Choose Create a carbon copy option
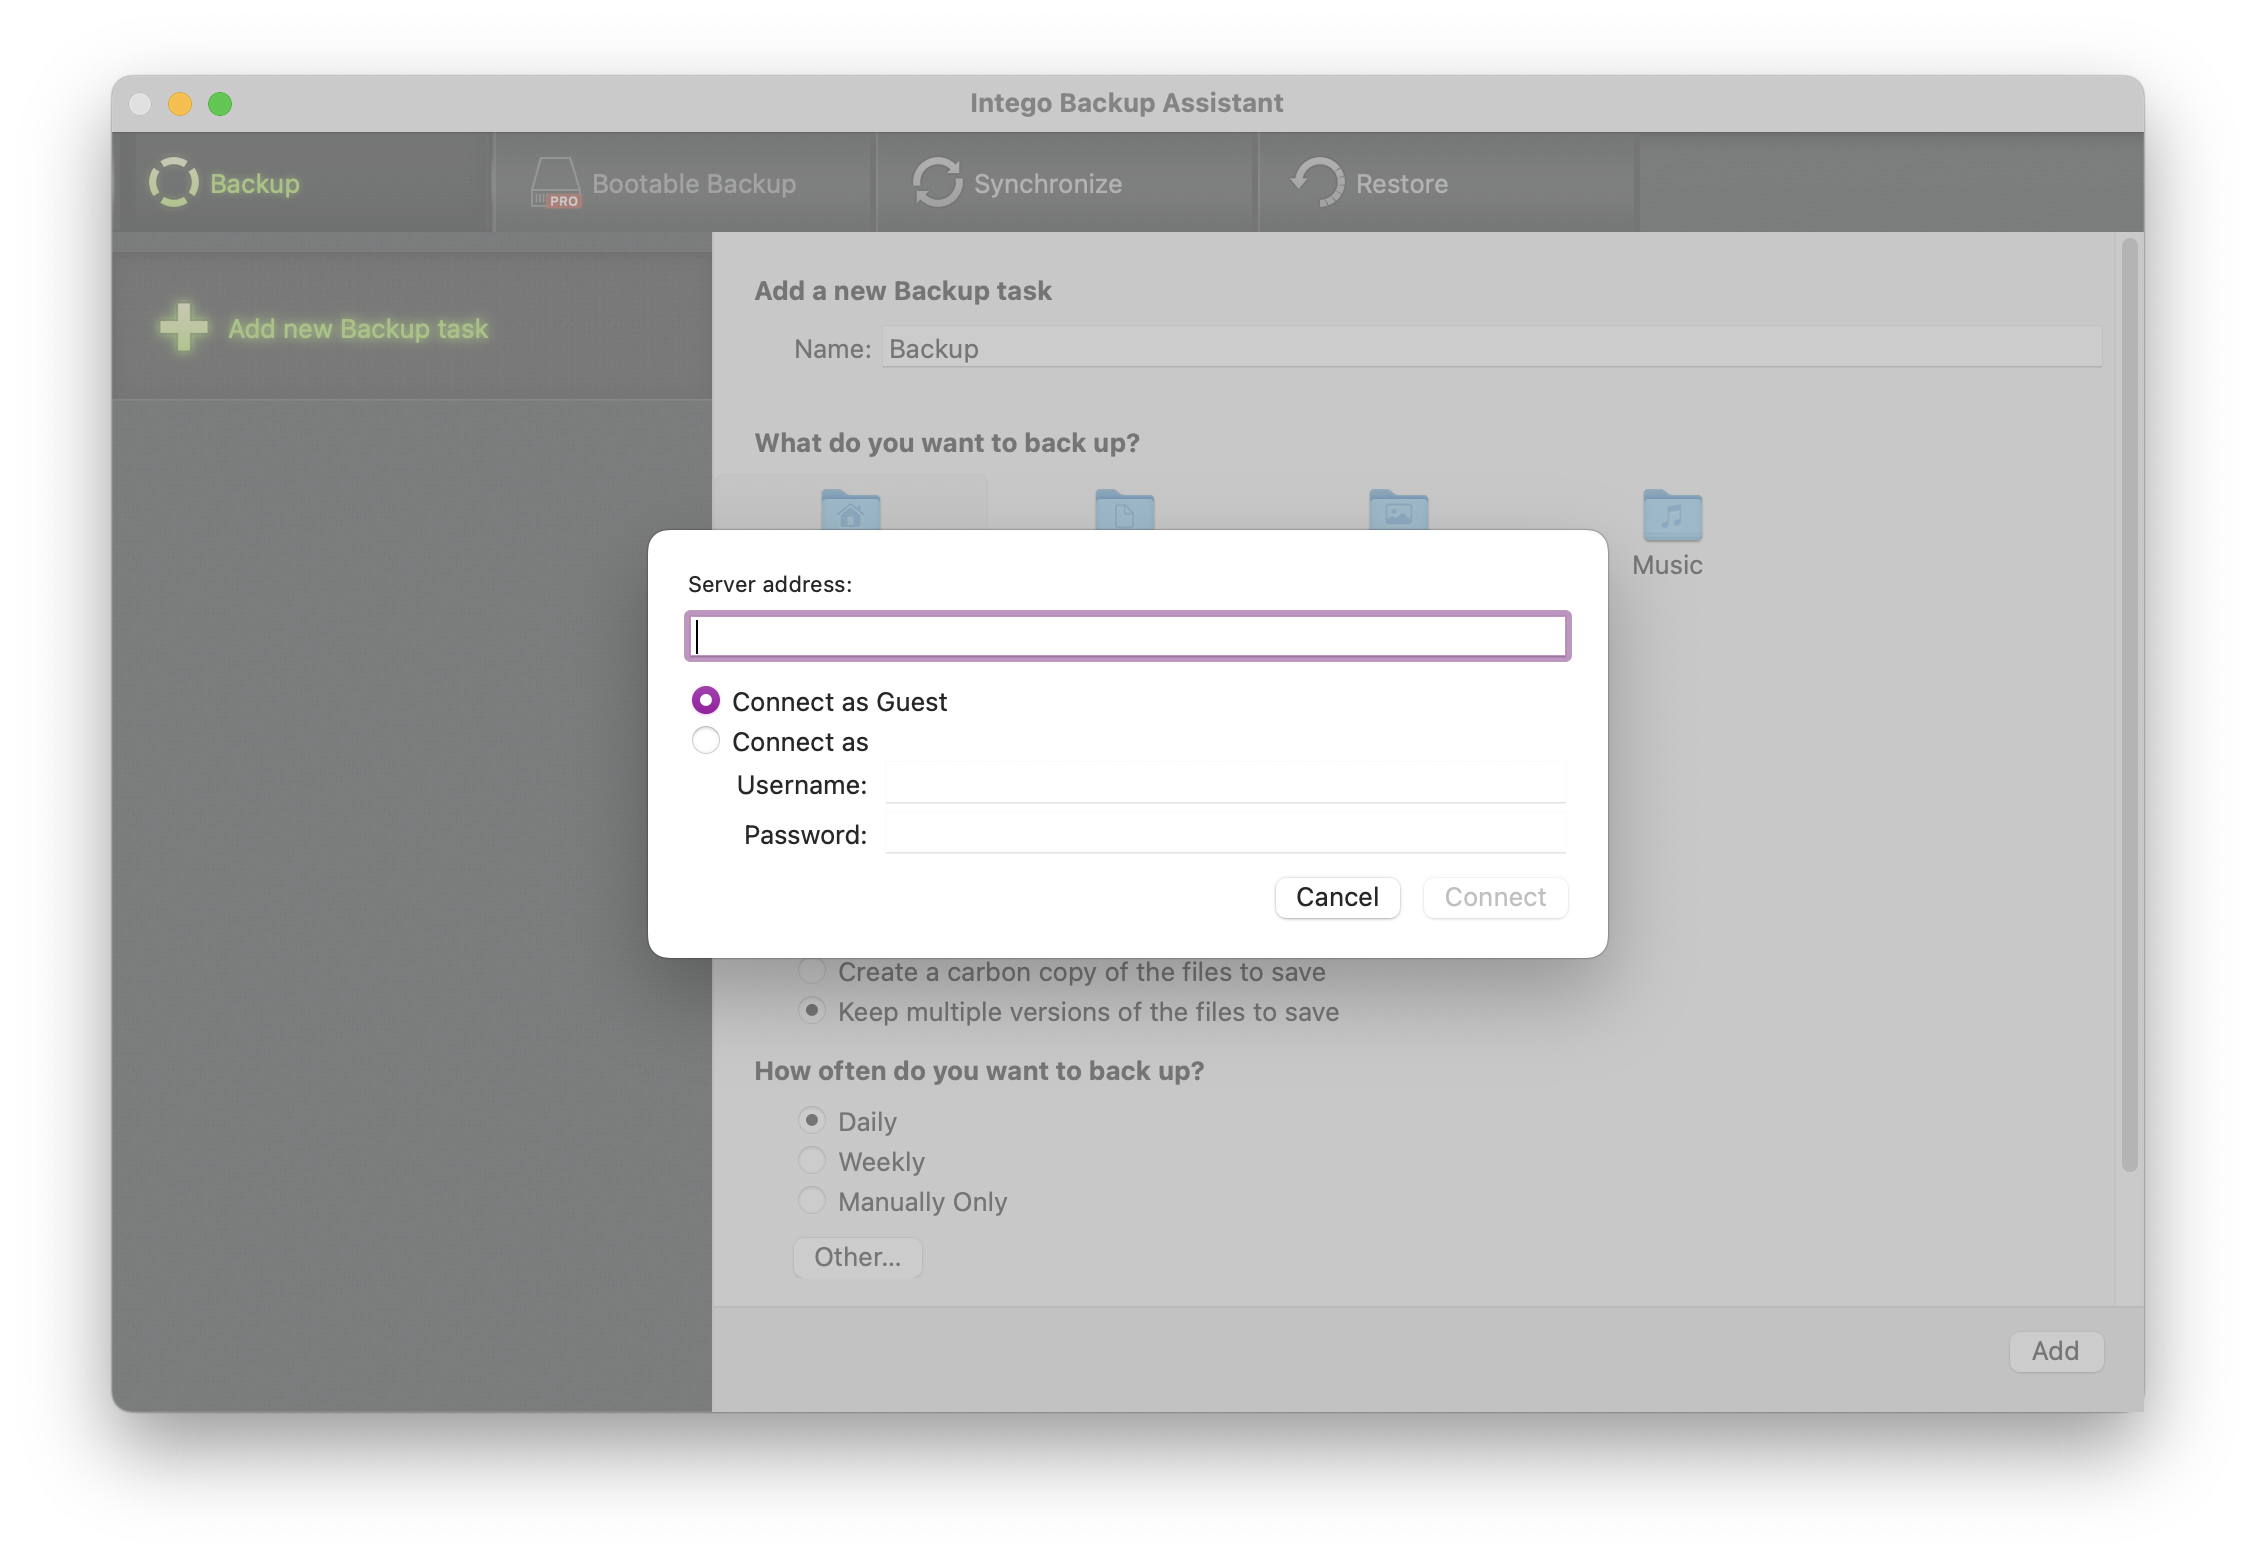Image resolution: width=2256 pixels, height=1560 pixels. tap(812, 970)
